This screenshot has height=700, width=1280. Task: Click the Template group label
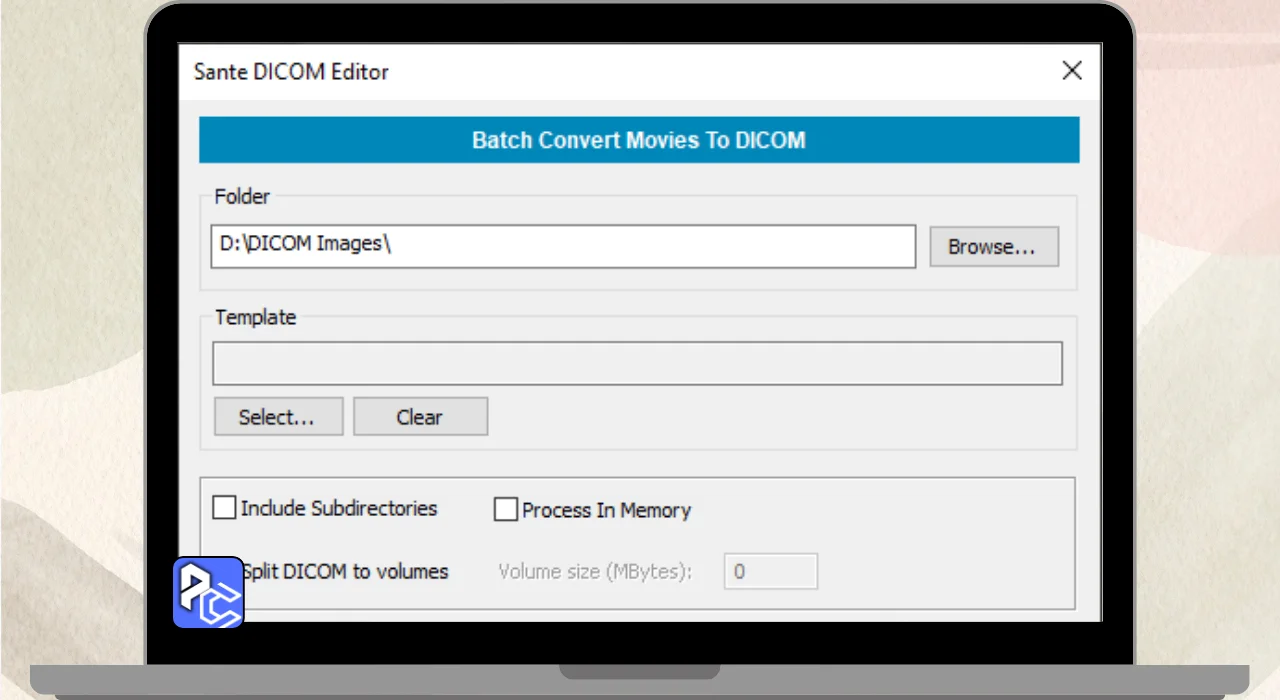(x=256, y=317)
